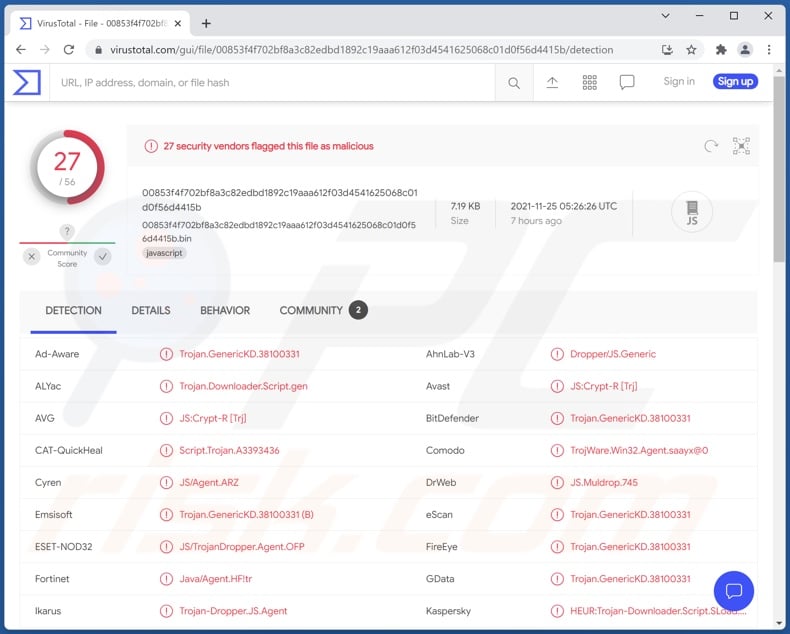The height and width of the screenshot is (634, 790).
Task: Click the page vertical scrollbar
Action: point(779,169)
